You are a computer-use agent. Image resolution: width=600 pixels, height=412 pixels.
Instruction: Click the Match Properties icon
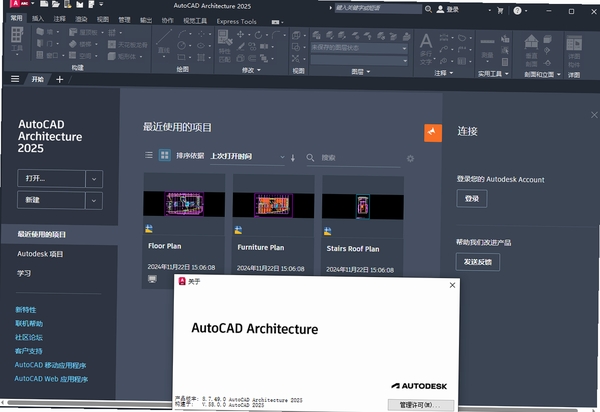click(x=225, y=39)
